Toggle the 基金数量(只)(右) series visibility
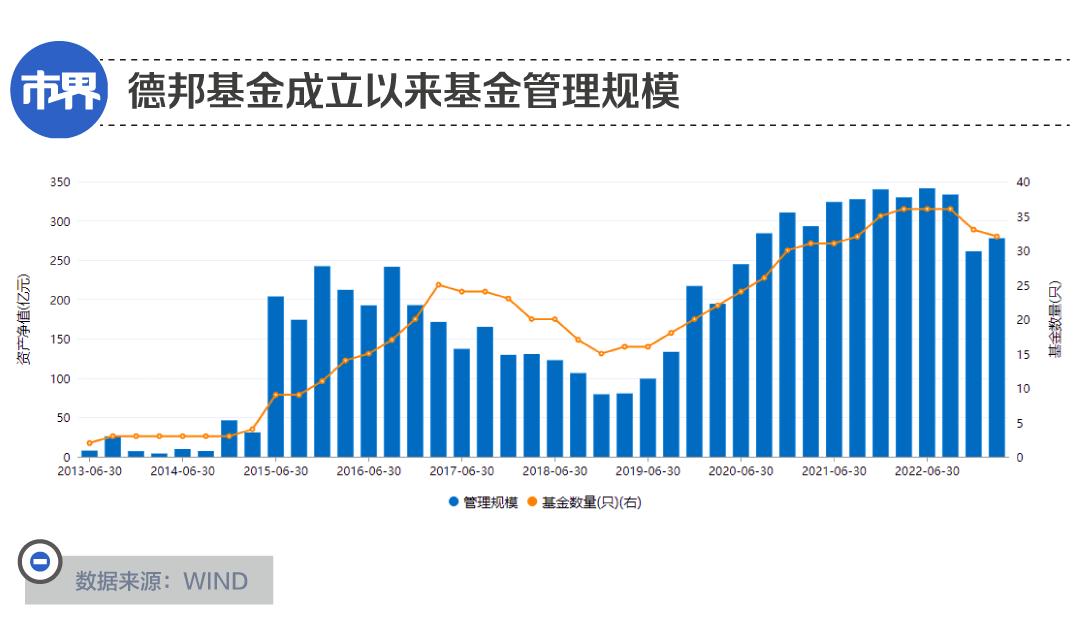Image resolution: width=1080 pixels, height=635 pixels. [x=590, y=500]
